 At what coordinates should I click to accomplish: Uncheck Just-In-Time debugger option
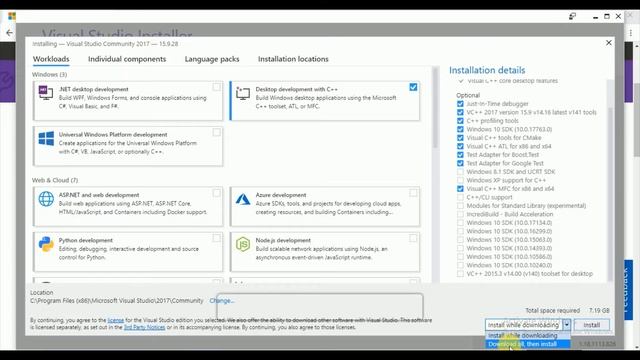(460, 104)
